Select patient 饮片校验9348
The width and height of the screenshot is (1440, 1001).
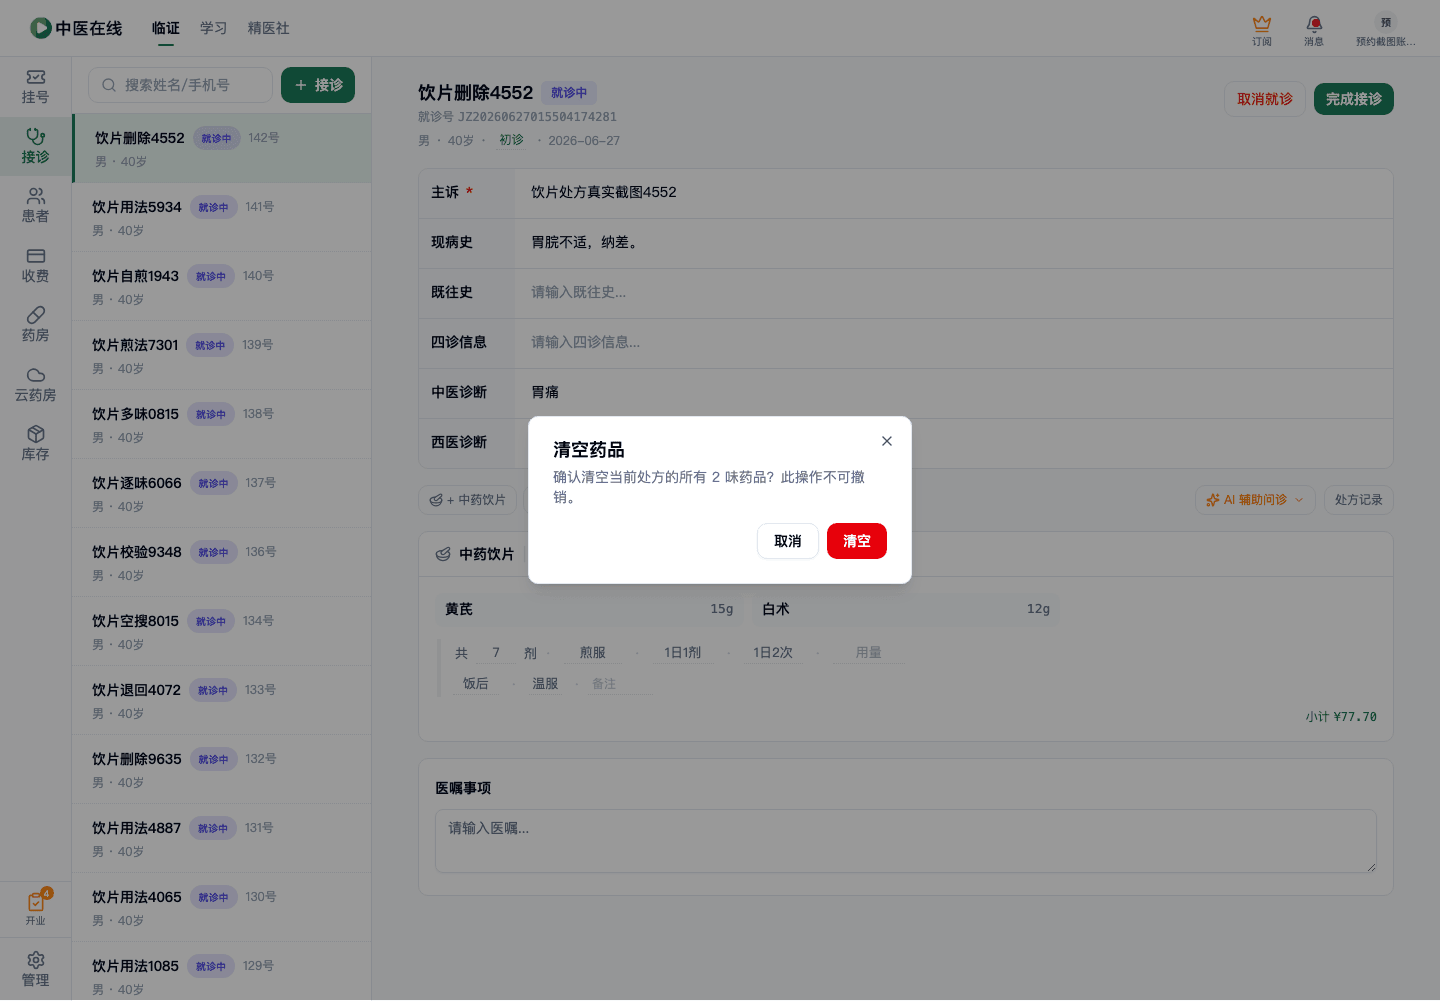coord(222,562)
